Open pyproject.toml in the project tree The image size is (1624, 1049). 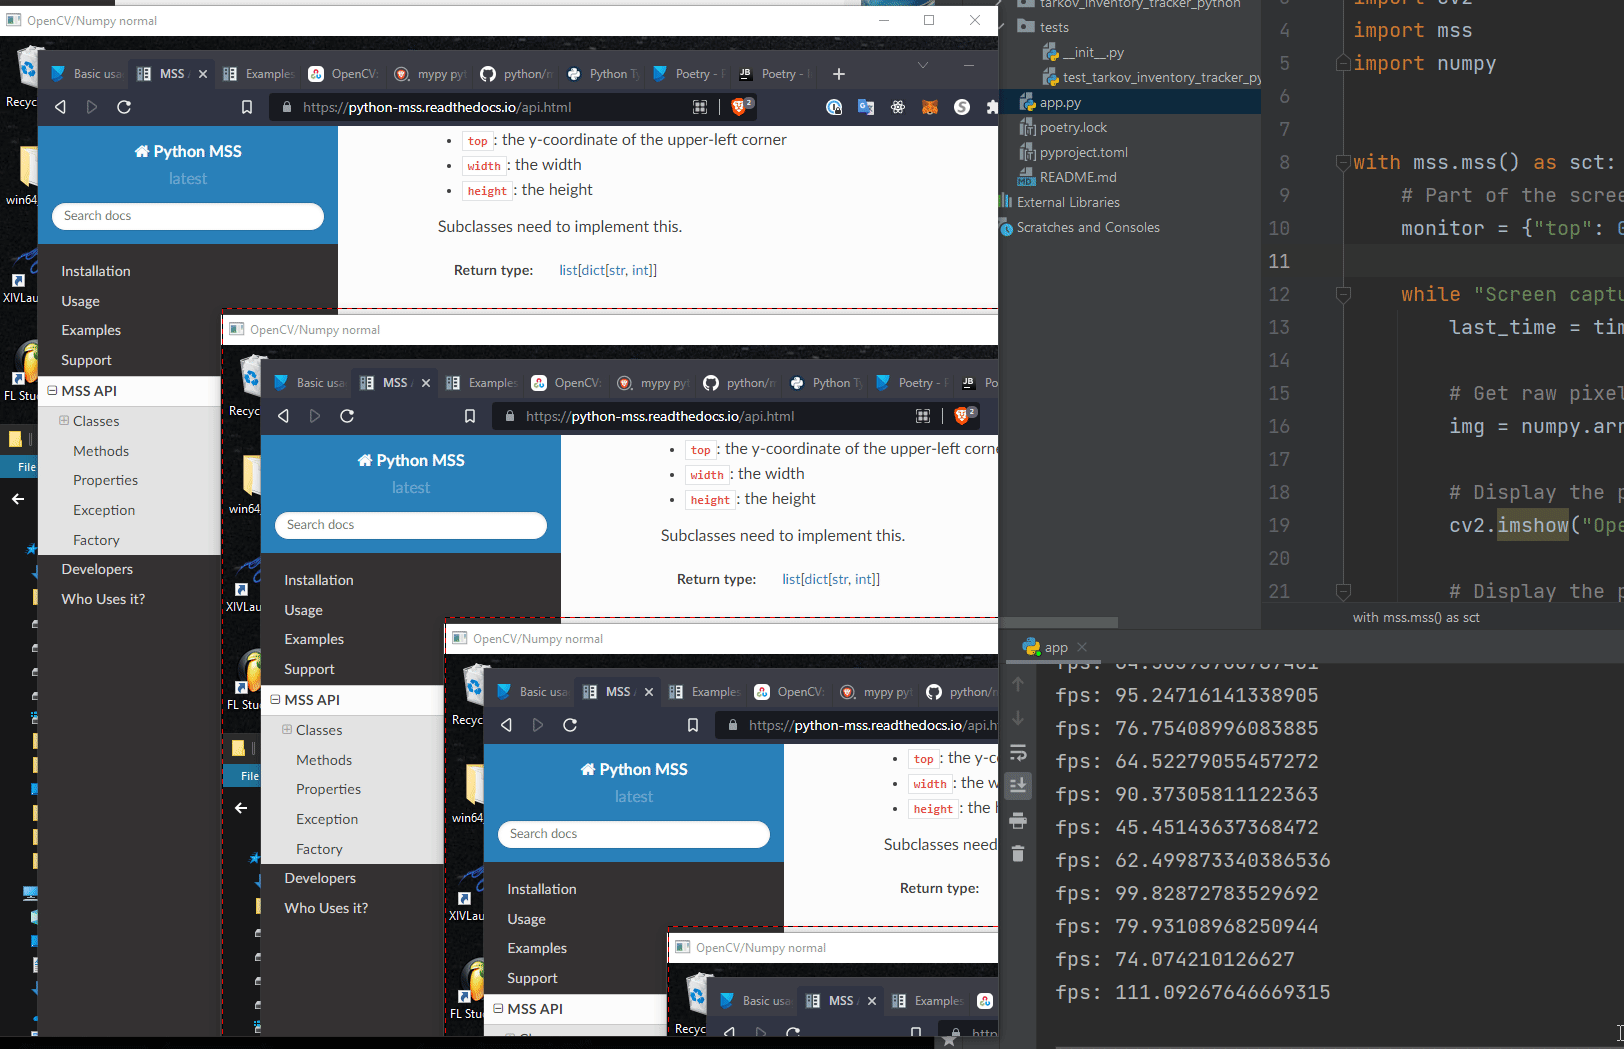tap(1083, 152)
